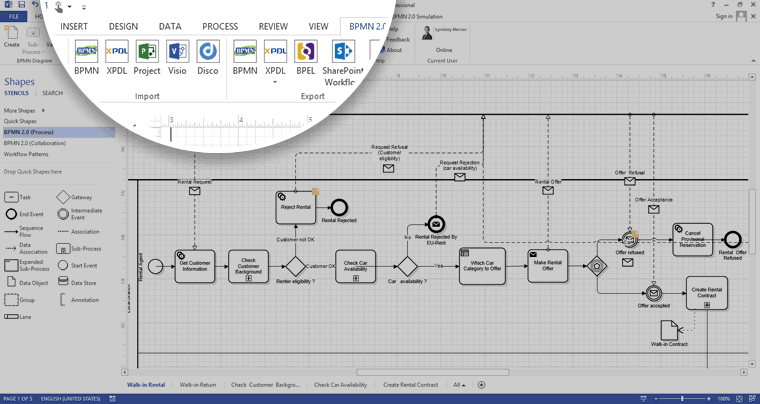Screen dimensions: 760x404
Task: Switch to the REVIEW ribbon tab
Action: point(273,27)
